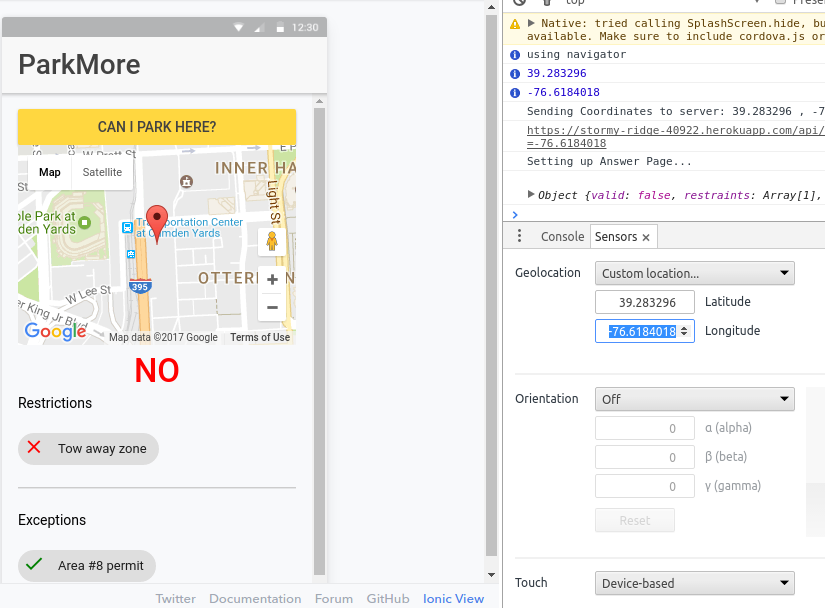The width and height of the screenshot is (825, 608).
Task: Click the info icon beside 'using navigator'
Action: (515, 55)
